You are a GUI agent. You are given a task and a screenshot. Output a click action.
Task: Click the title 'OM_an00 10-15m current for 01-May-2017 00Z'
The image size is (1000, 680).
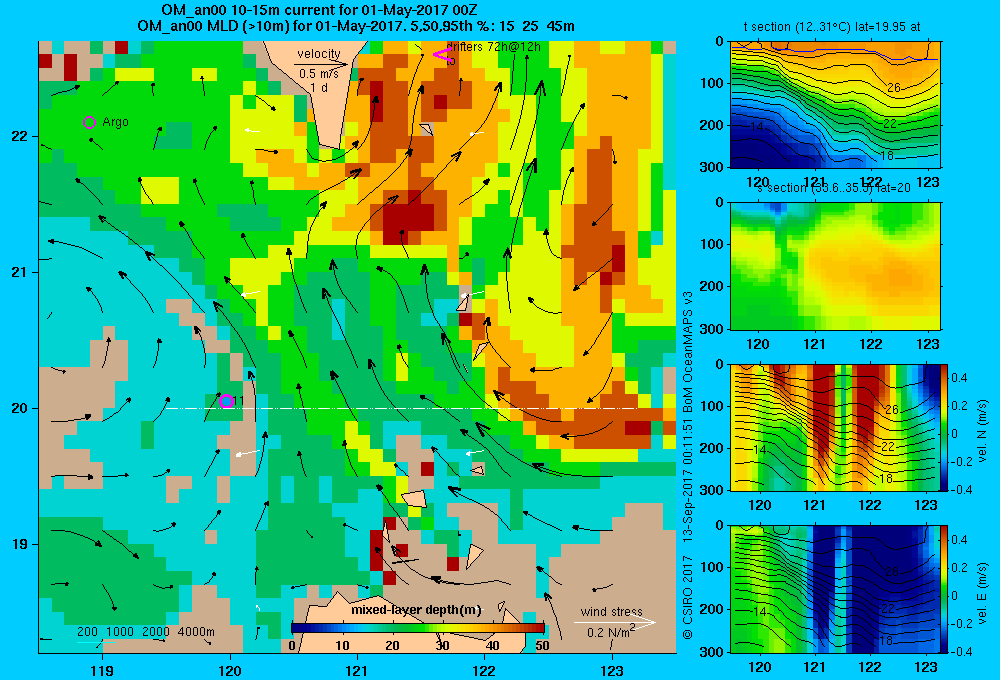[319, 10]
